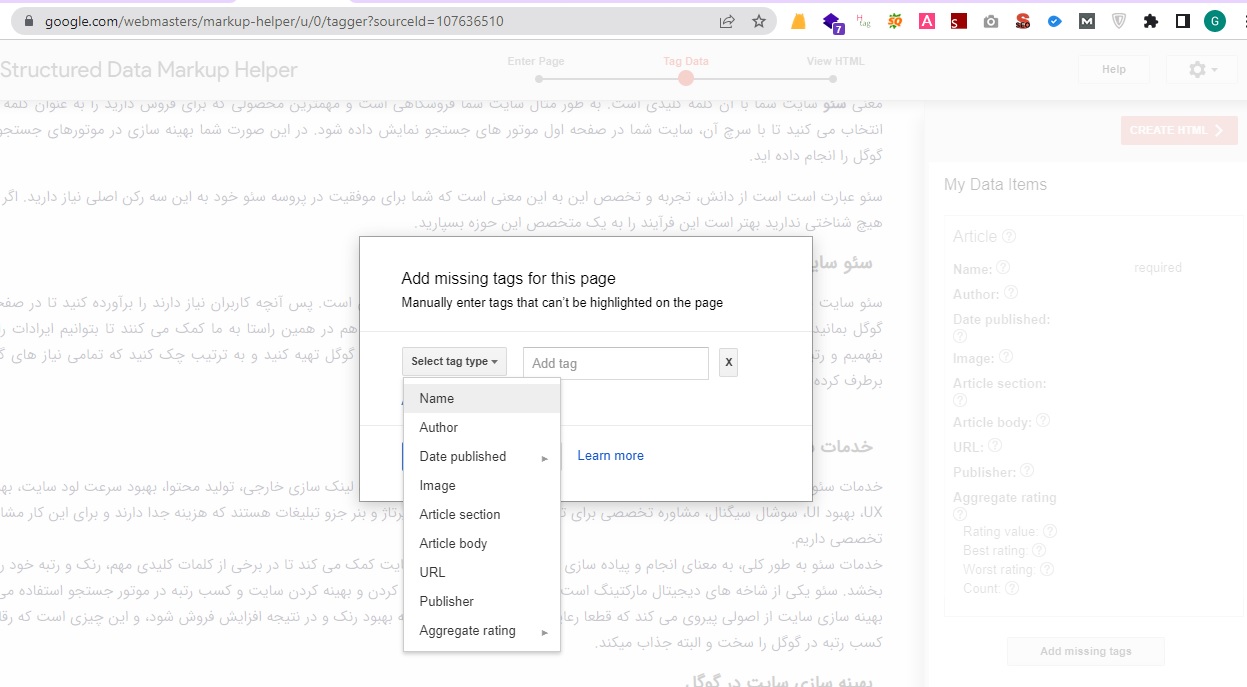1247x687 pixels.
Task: Choose Name from tag type menu
Action: [482, 398]
